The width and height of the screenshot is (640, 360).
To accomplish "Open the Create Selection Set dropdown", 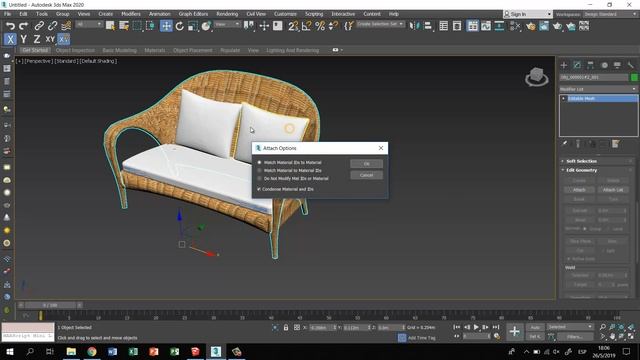I will [380, 24].
